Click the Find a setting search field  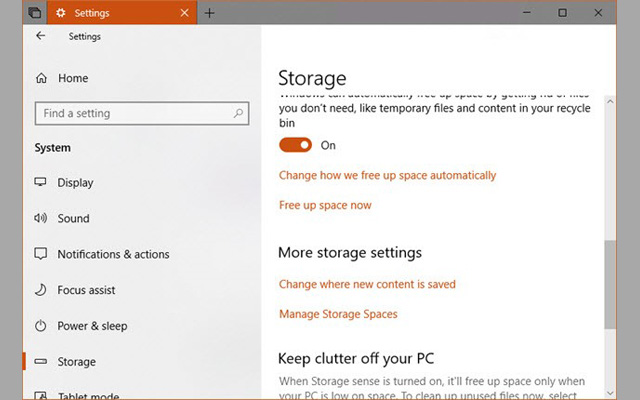[130, 114]
